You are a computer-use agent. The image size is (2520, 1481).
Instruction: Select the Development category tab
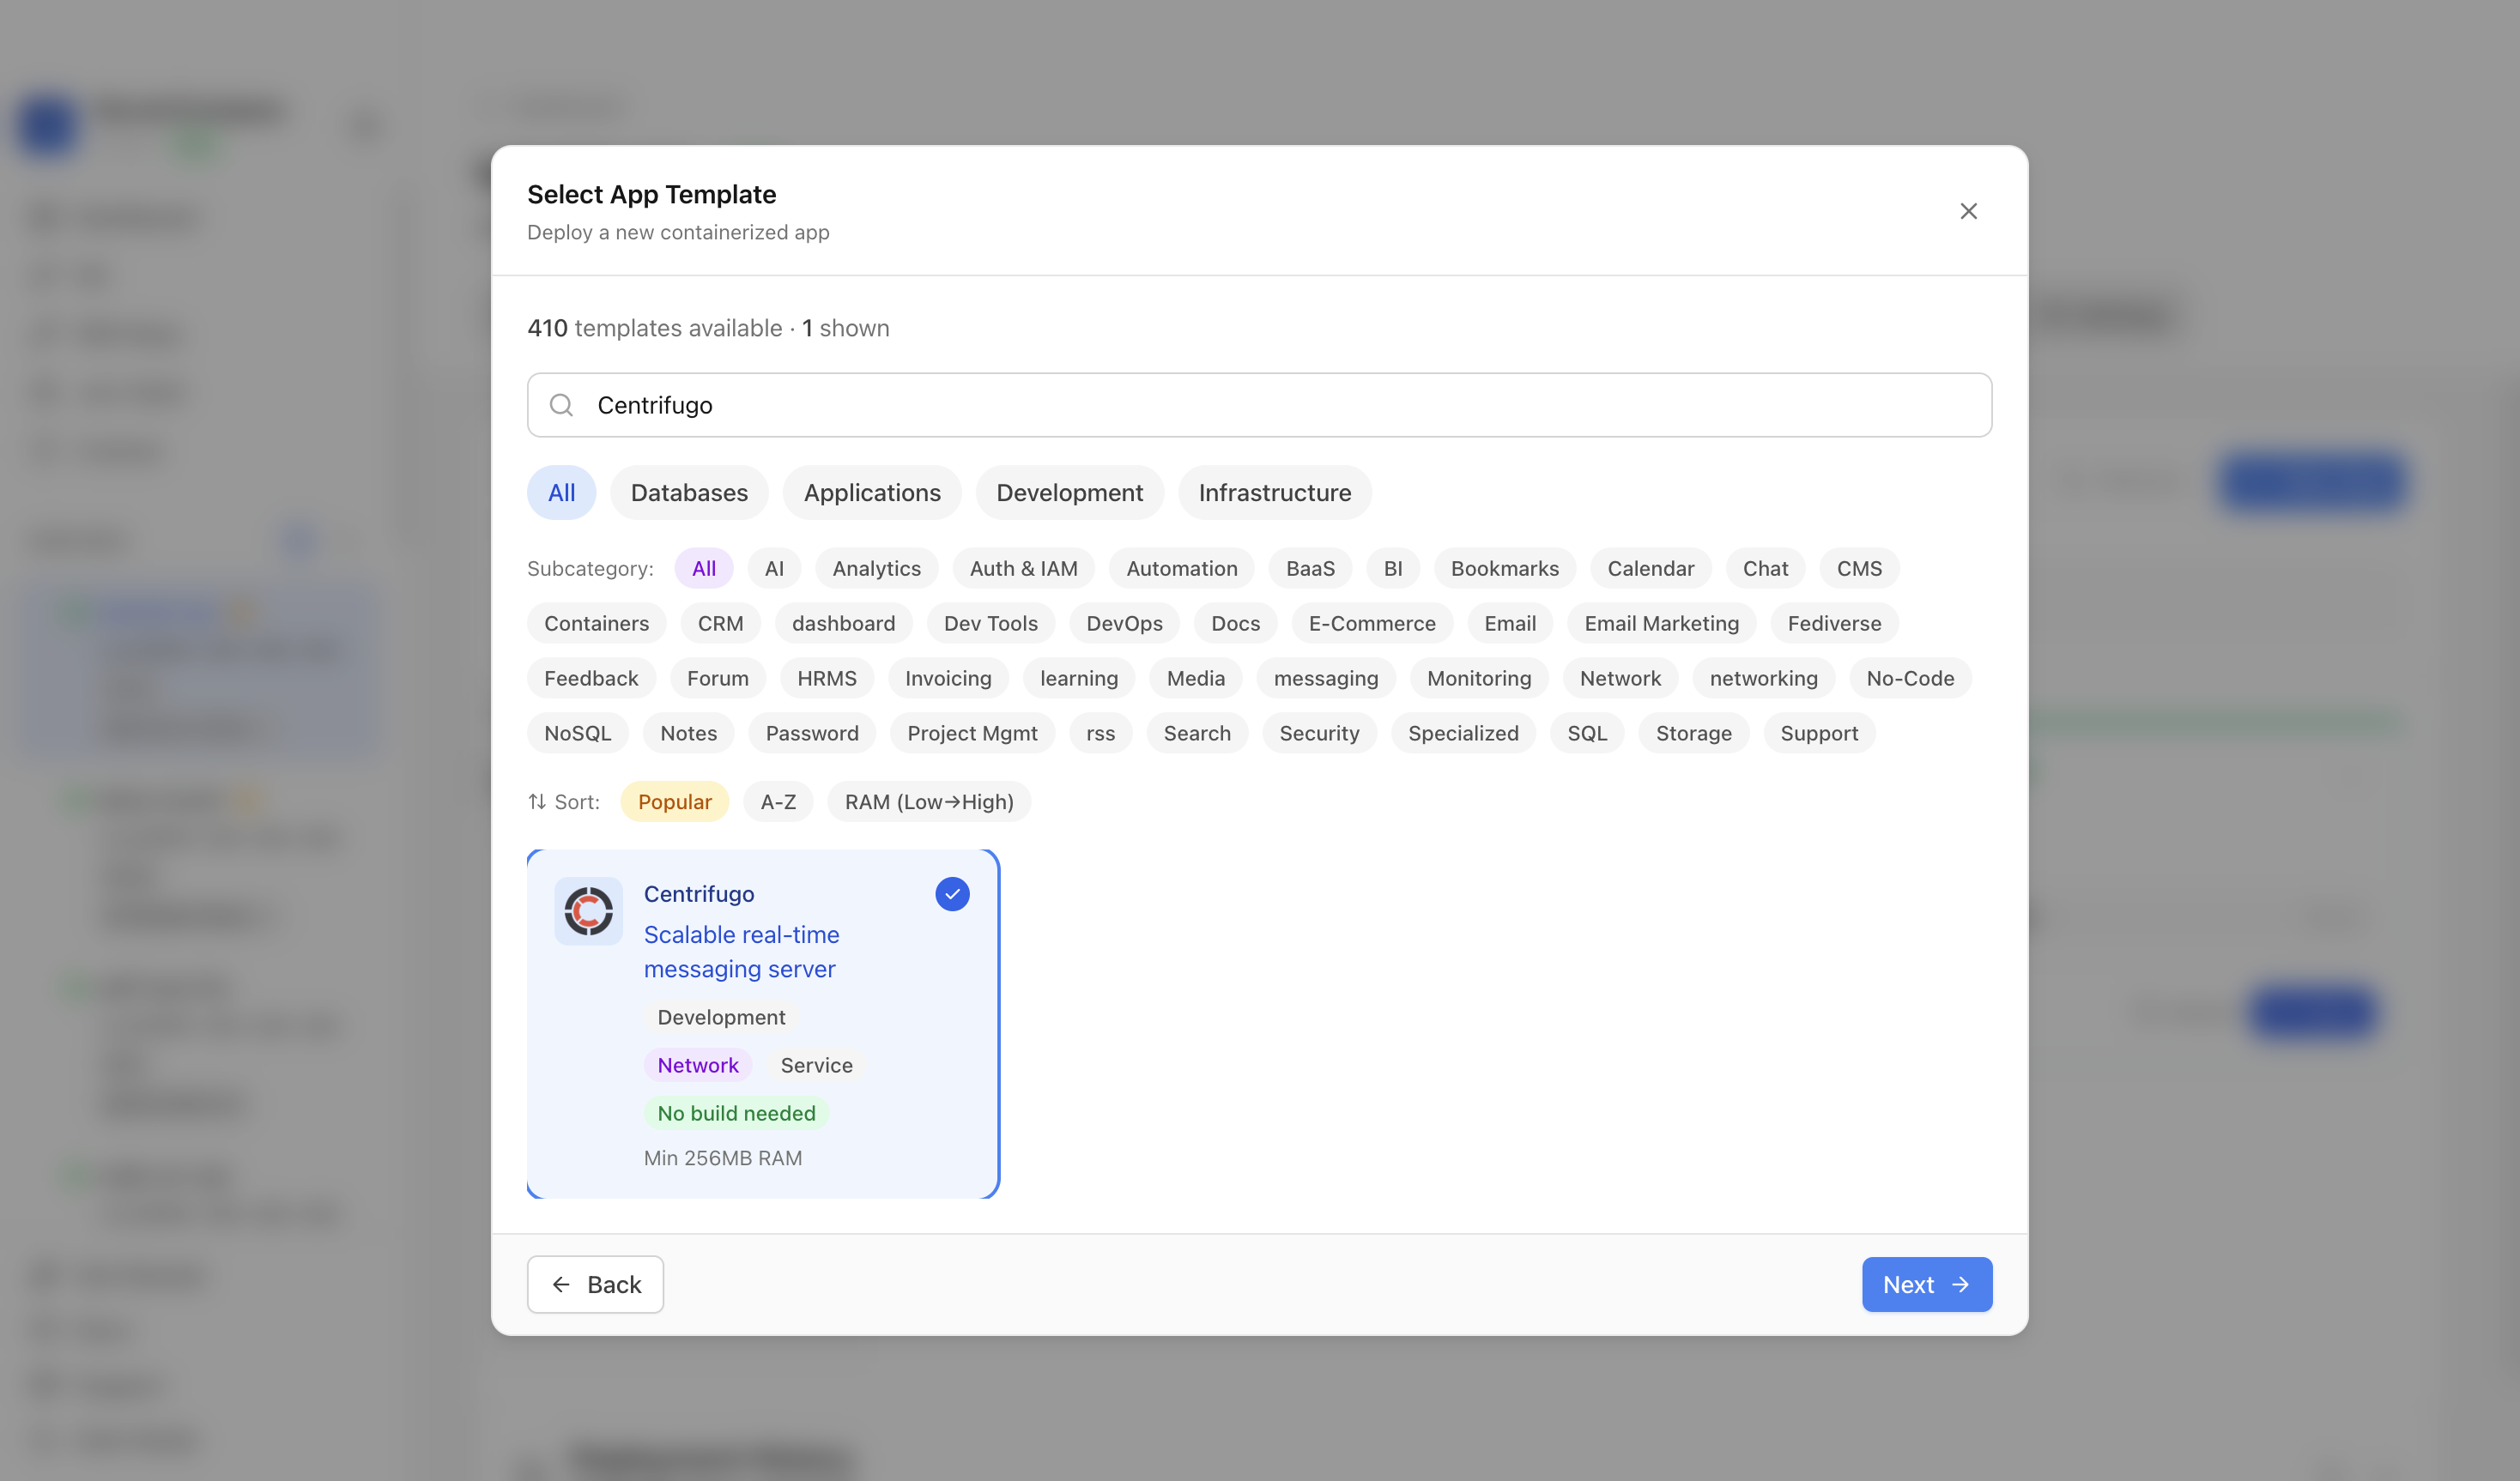coord(1069,493)
